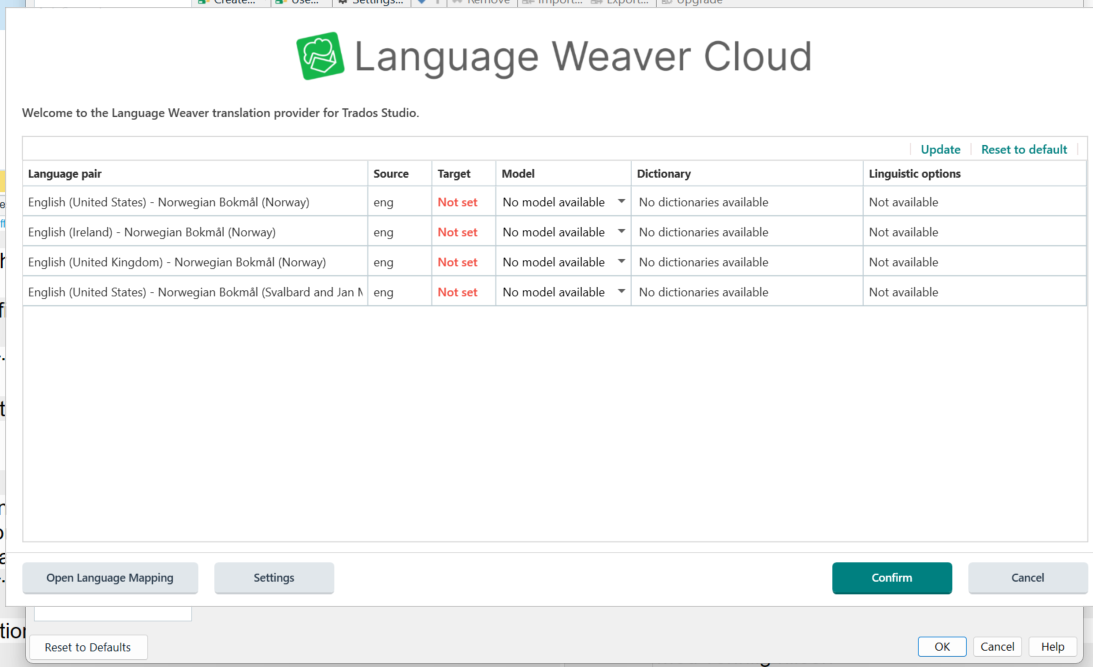
Task: Click the Reset to default link
Action: pyautogui.click(x=1024, y=149)
